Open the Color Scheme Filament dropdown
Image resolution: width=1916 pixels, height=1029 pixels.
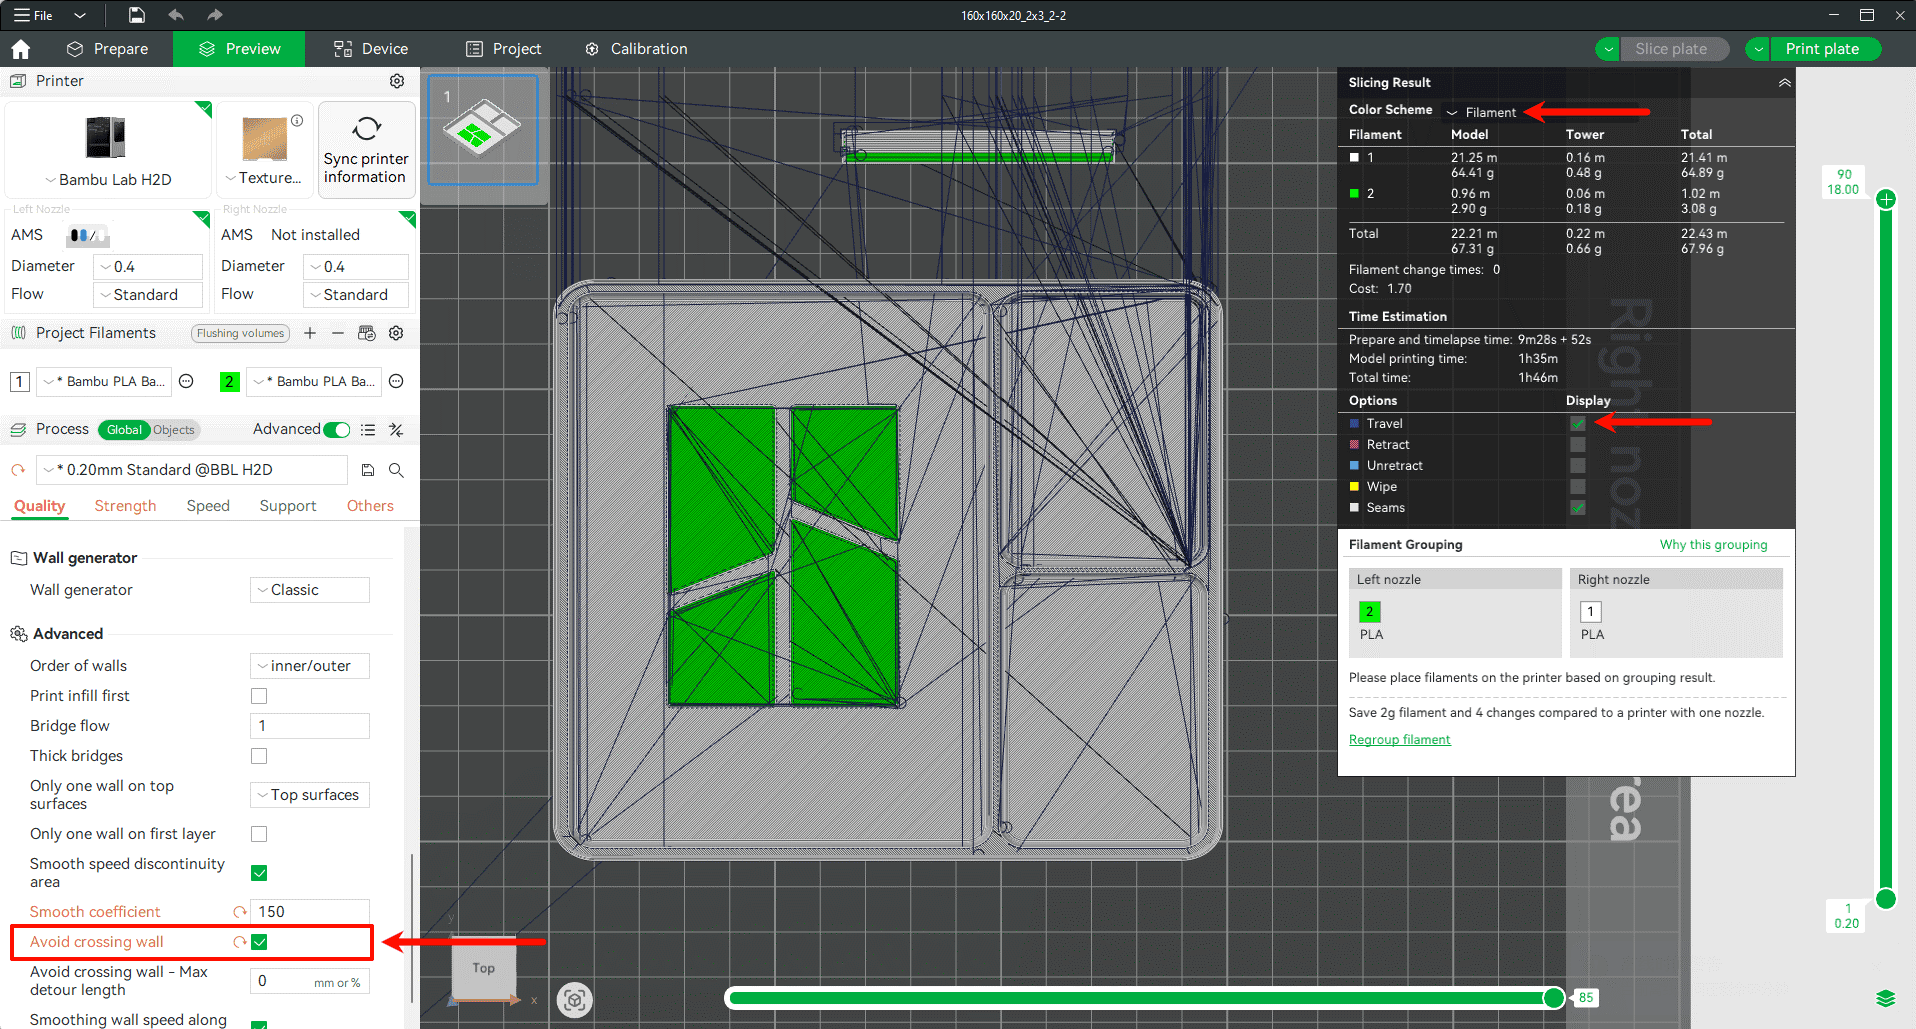point(1481,113)
